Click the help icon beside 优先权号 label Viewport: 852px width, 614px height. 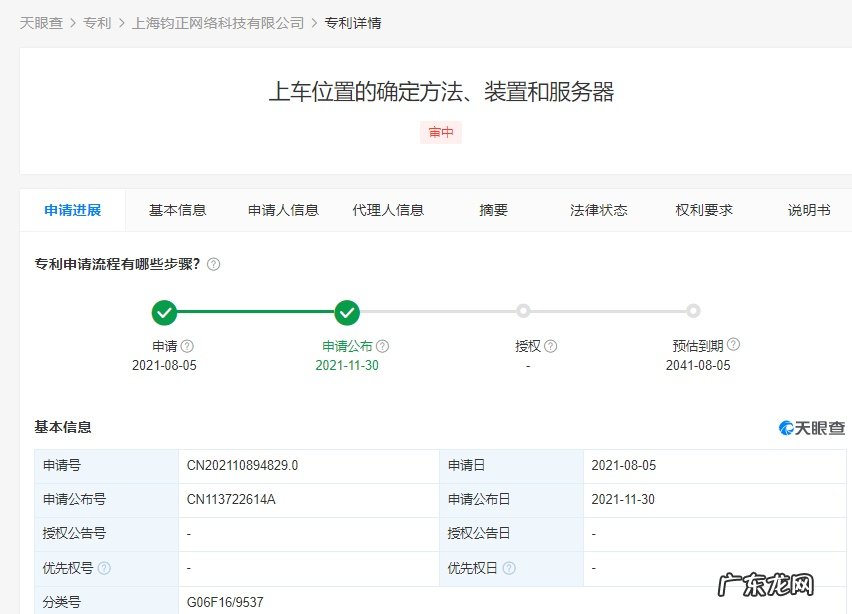(x=106, y=567)
